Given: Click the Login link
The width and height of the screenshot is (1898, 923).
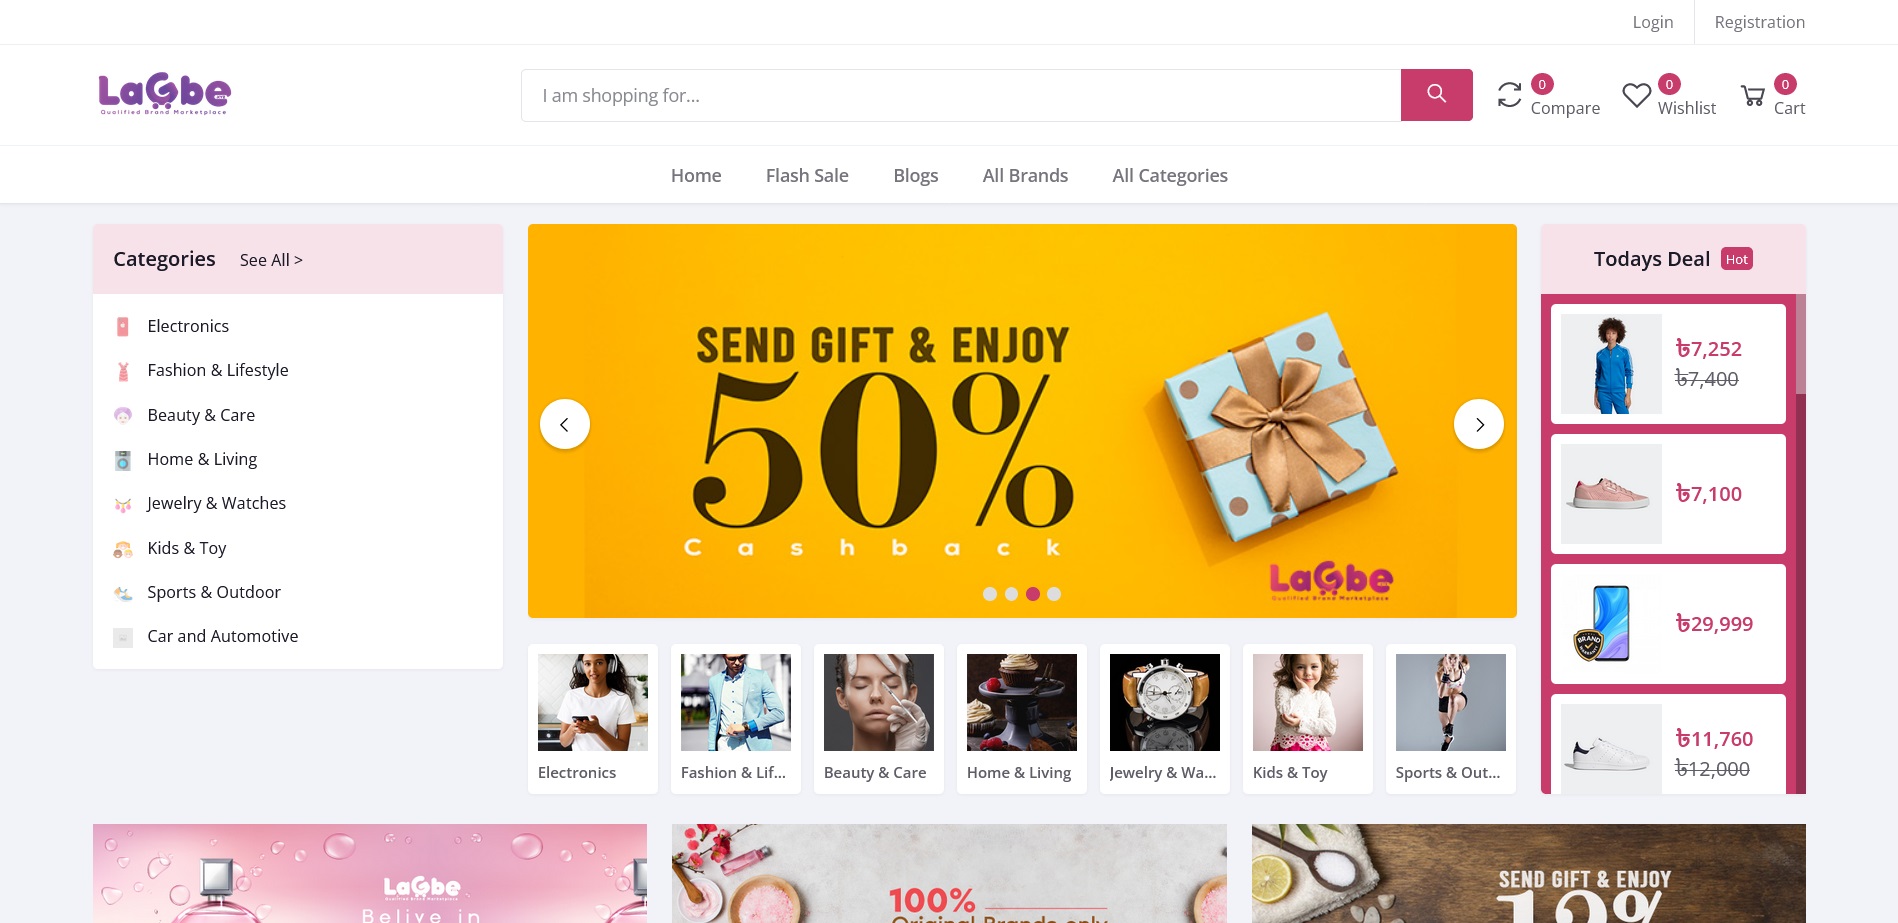Looking at the screenshot, I should pyautogui.click(x=1652, y=22).
